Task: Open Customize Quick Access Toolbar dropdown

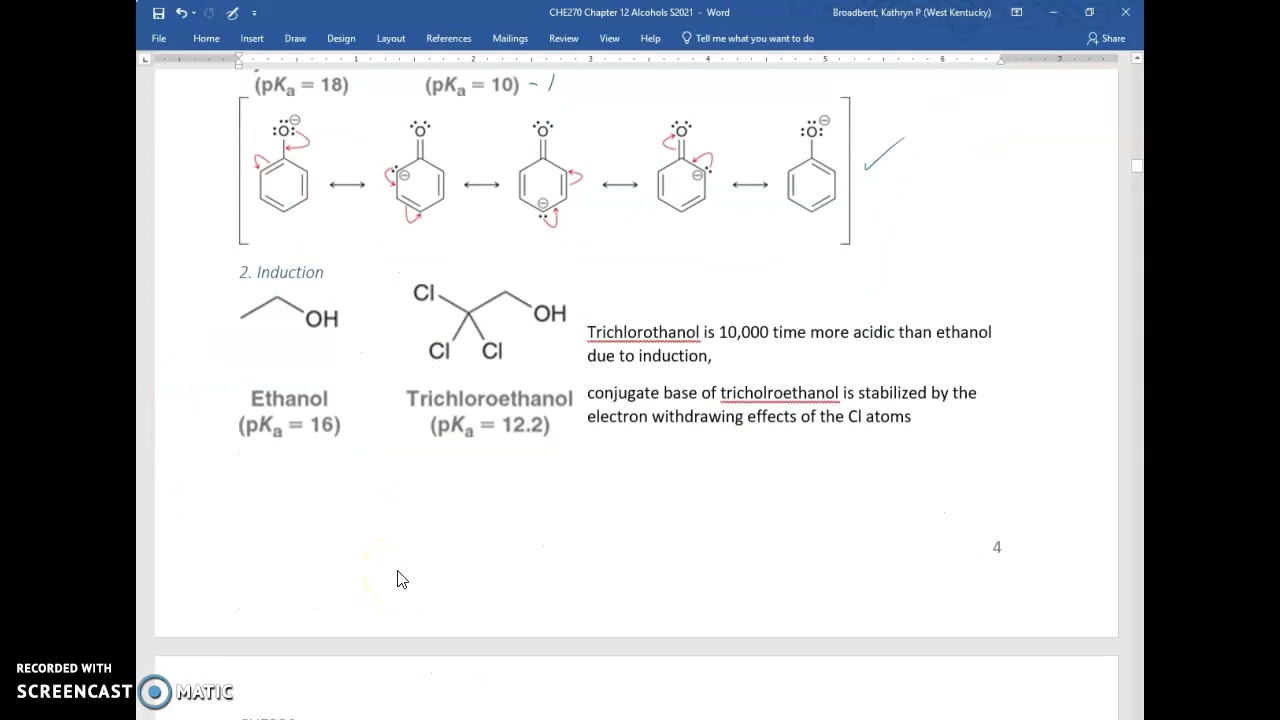Action: pos(254,13)
